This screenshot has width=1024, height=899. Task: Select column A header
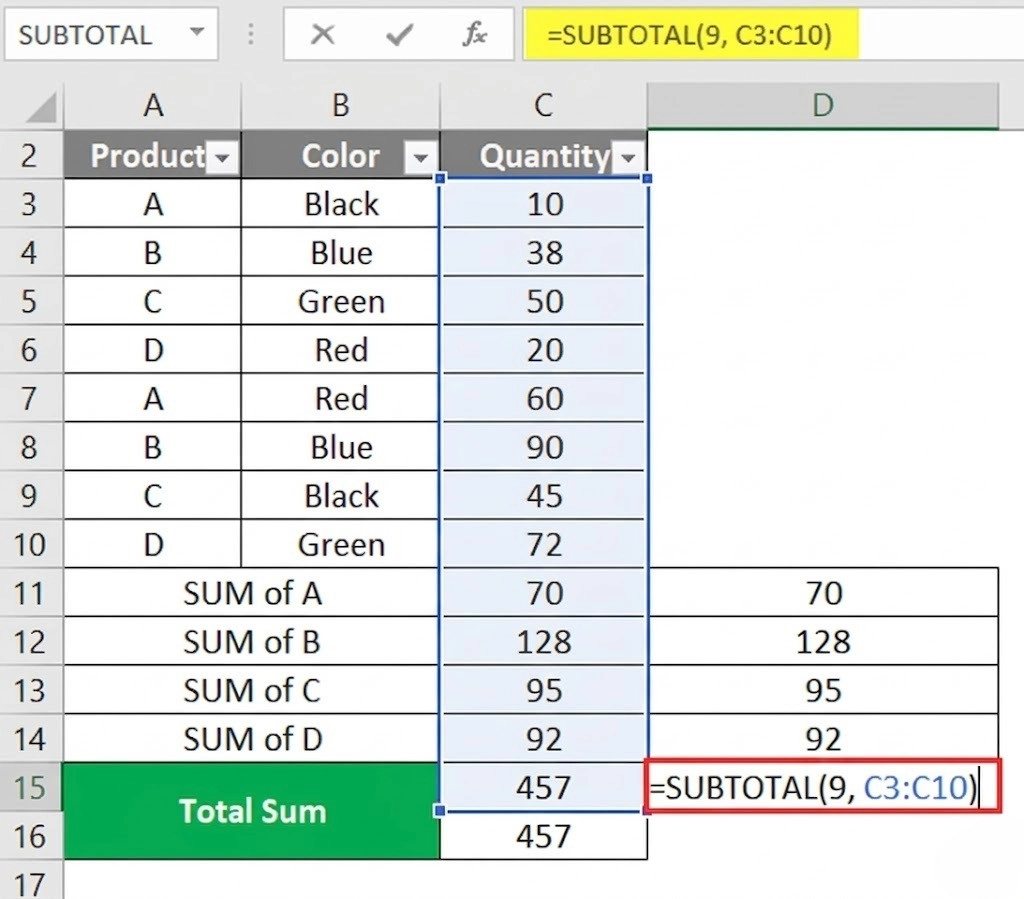tap(153, 105)
